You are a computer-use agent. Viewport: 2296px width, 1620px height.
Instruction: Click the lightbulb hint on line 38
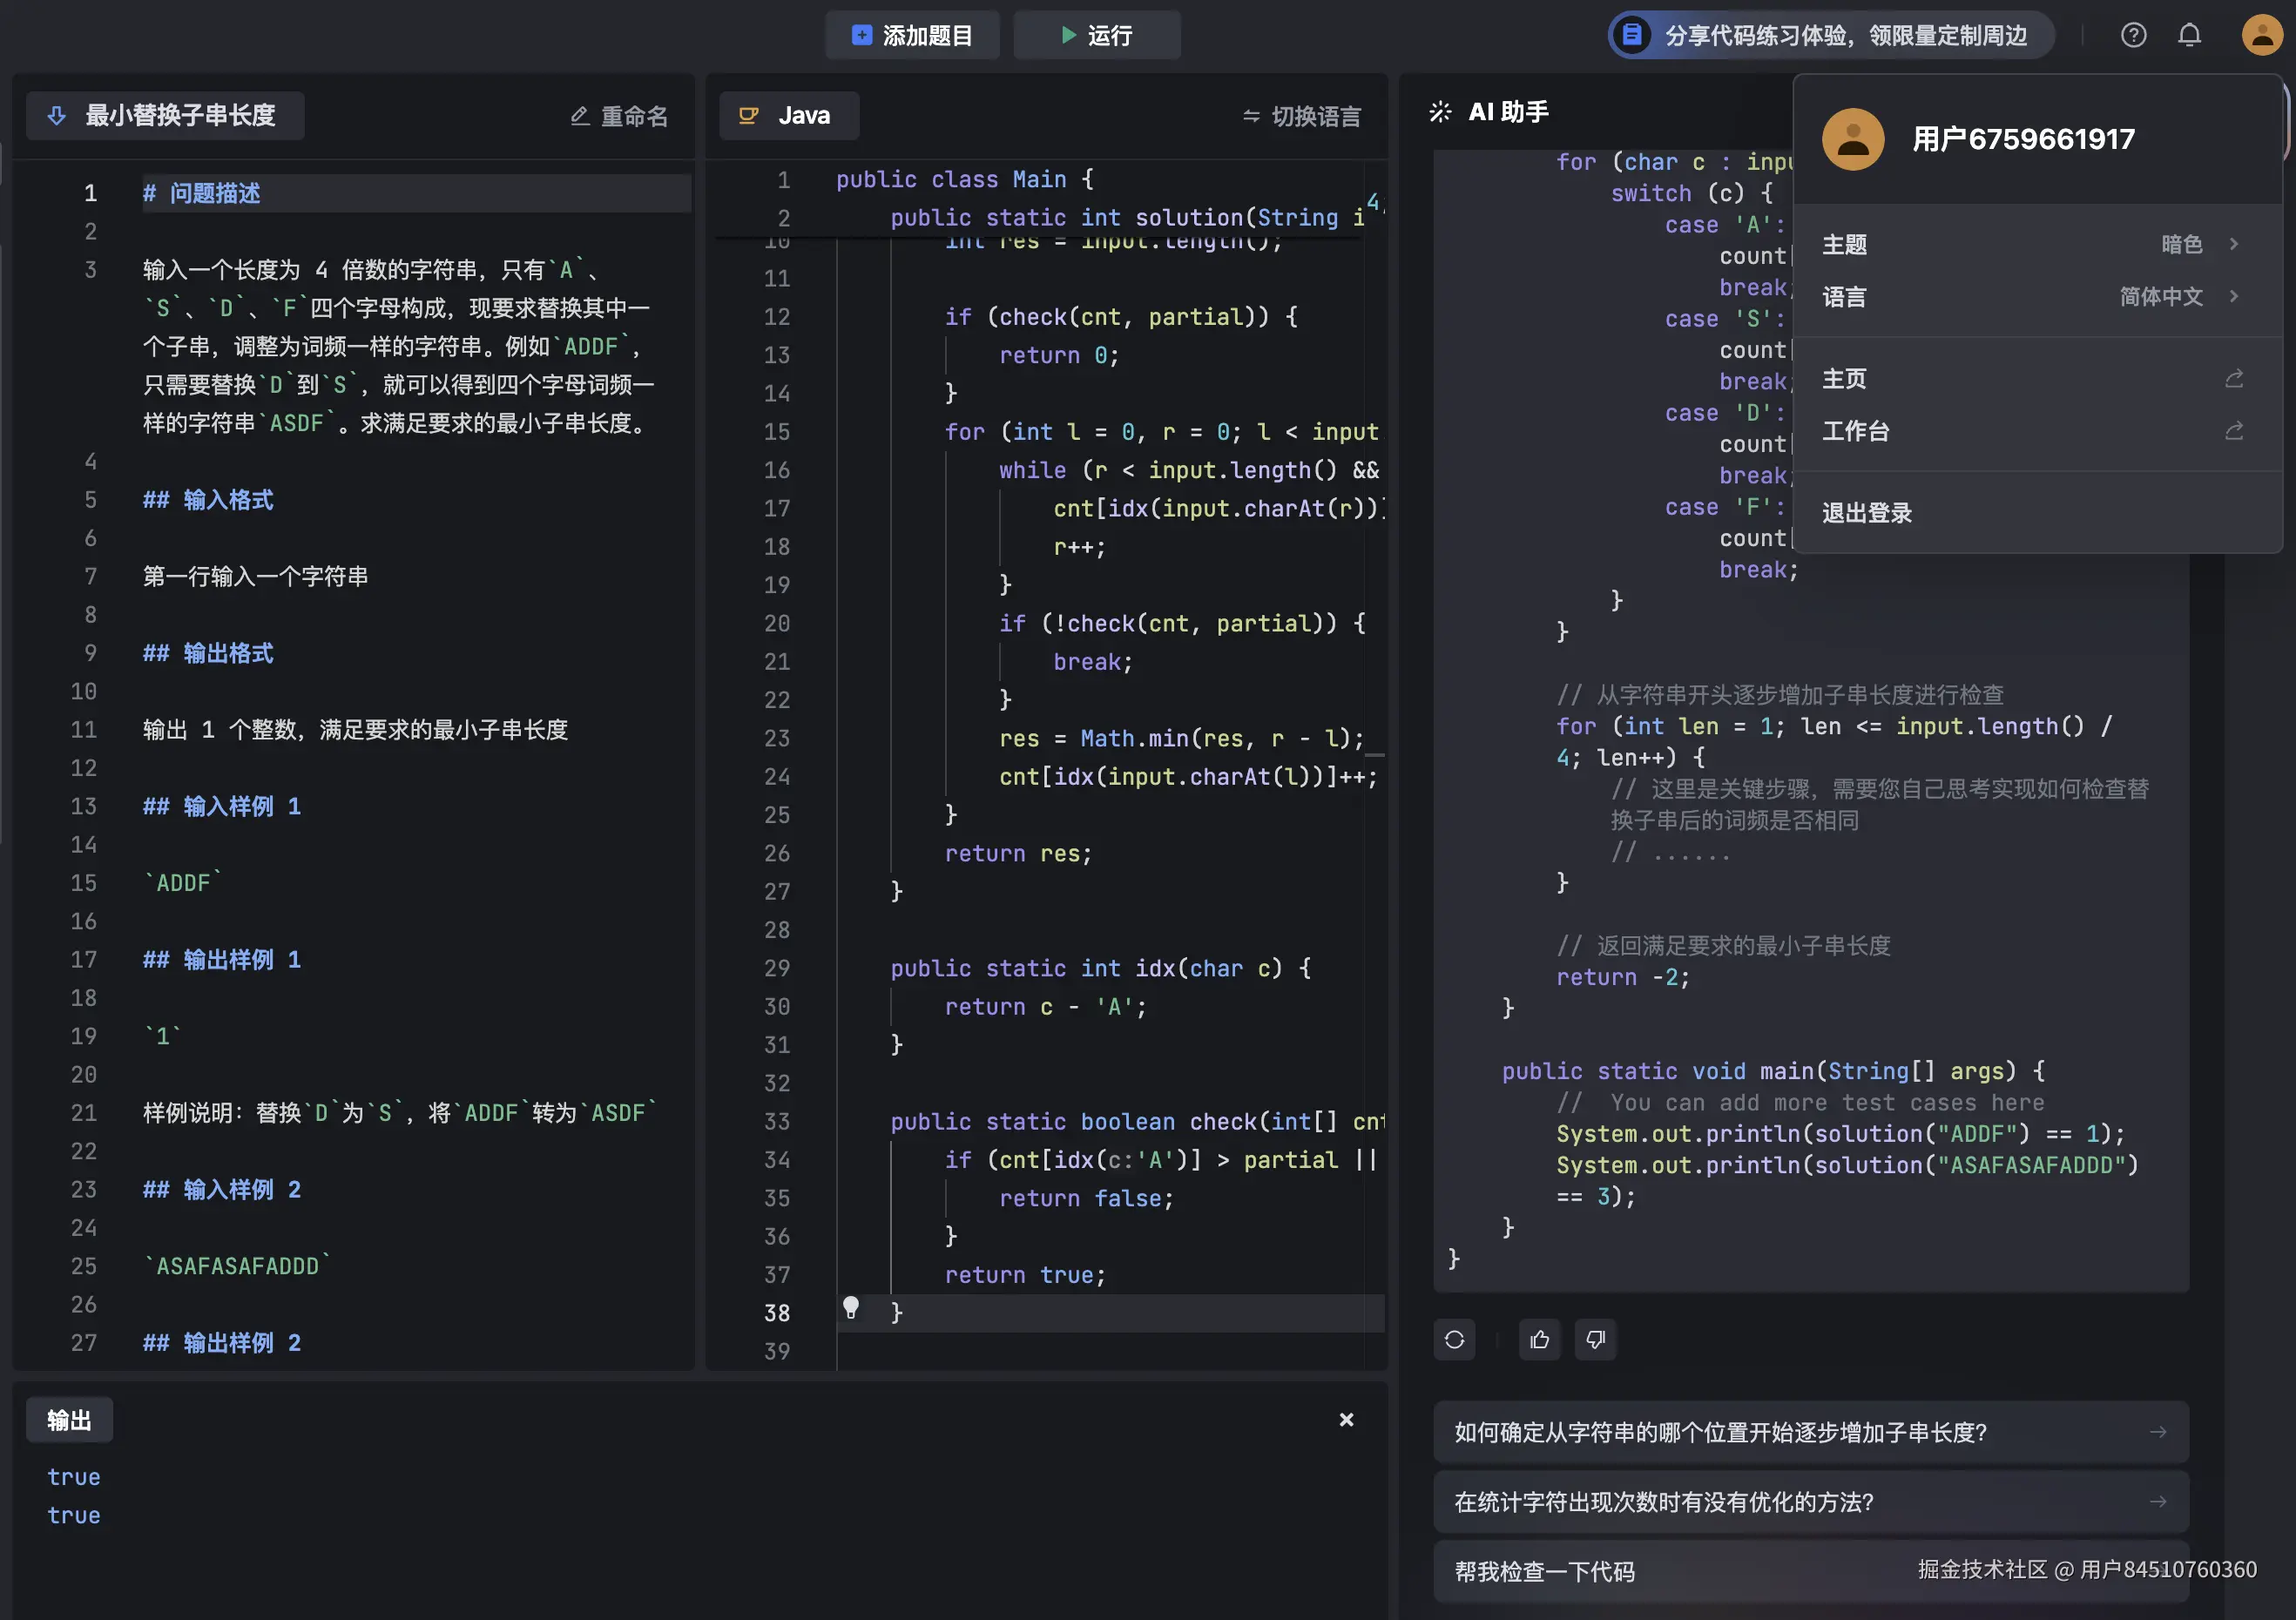[851, 1307]
